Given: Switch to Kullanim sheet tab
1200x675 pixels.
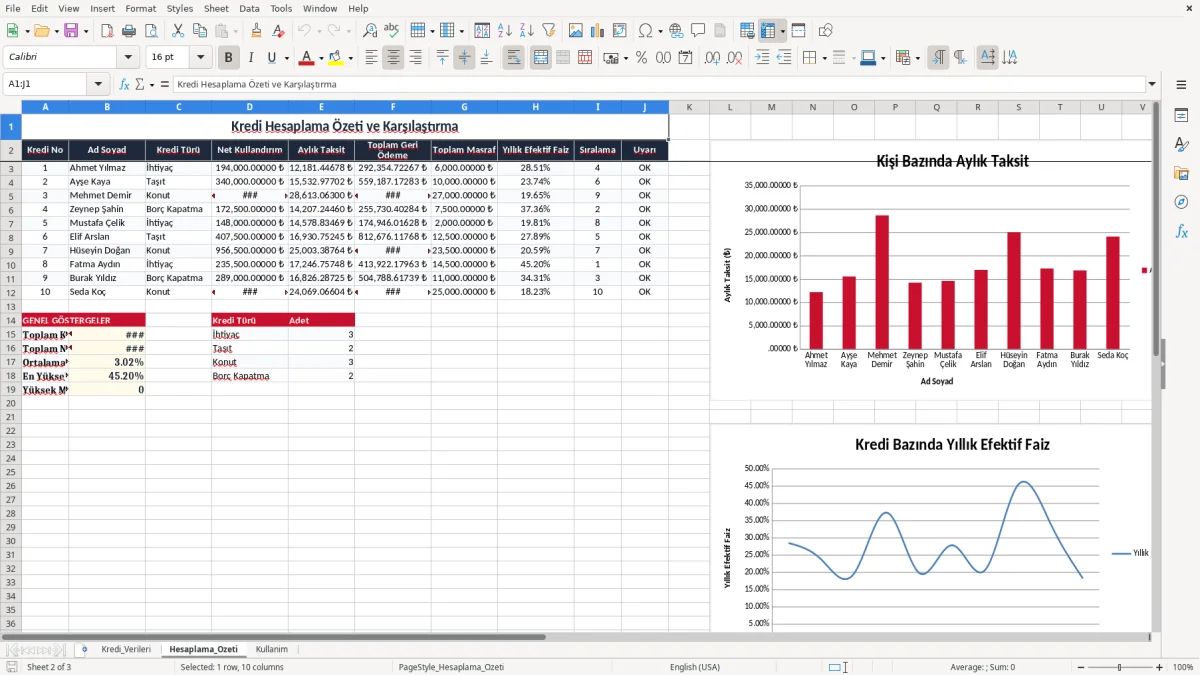Looking at the screenshot, I should pos(271,649).
